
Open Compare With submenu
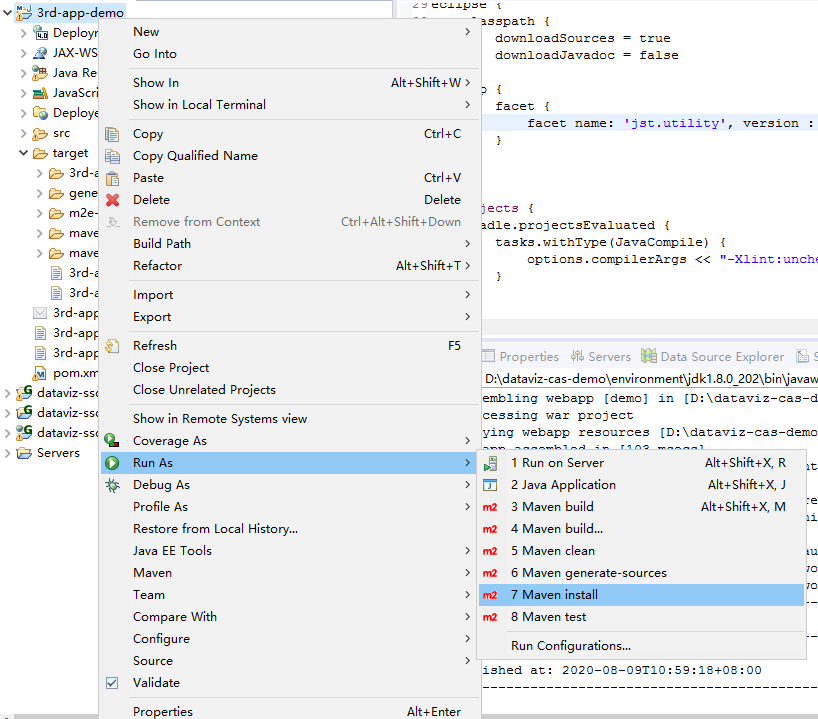coord(290,617)
